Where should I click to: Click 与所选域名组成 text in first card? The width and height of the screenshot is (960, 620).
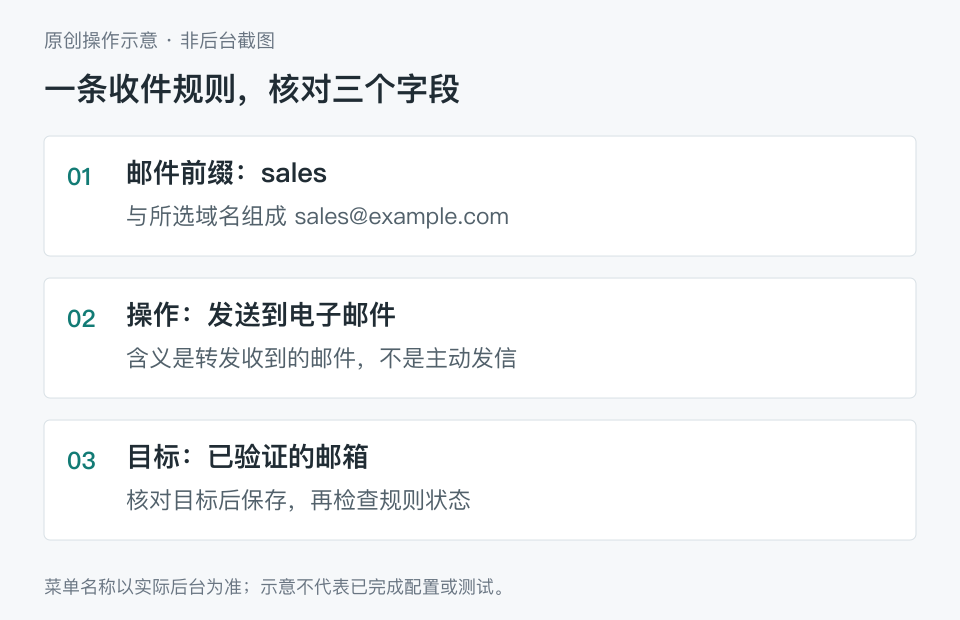coord(206,216)
